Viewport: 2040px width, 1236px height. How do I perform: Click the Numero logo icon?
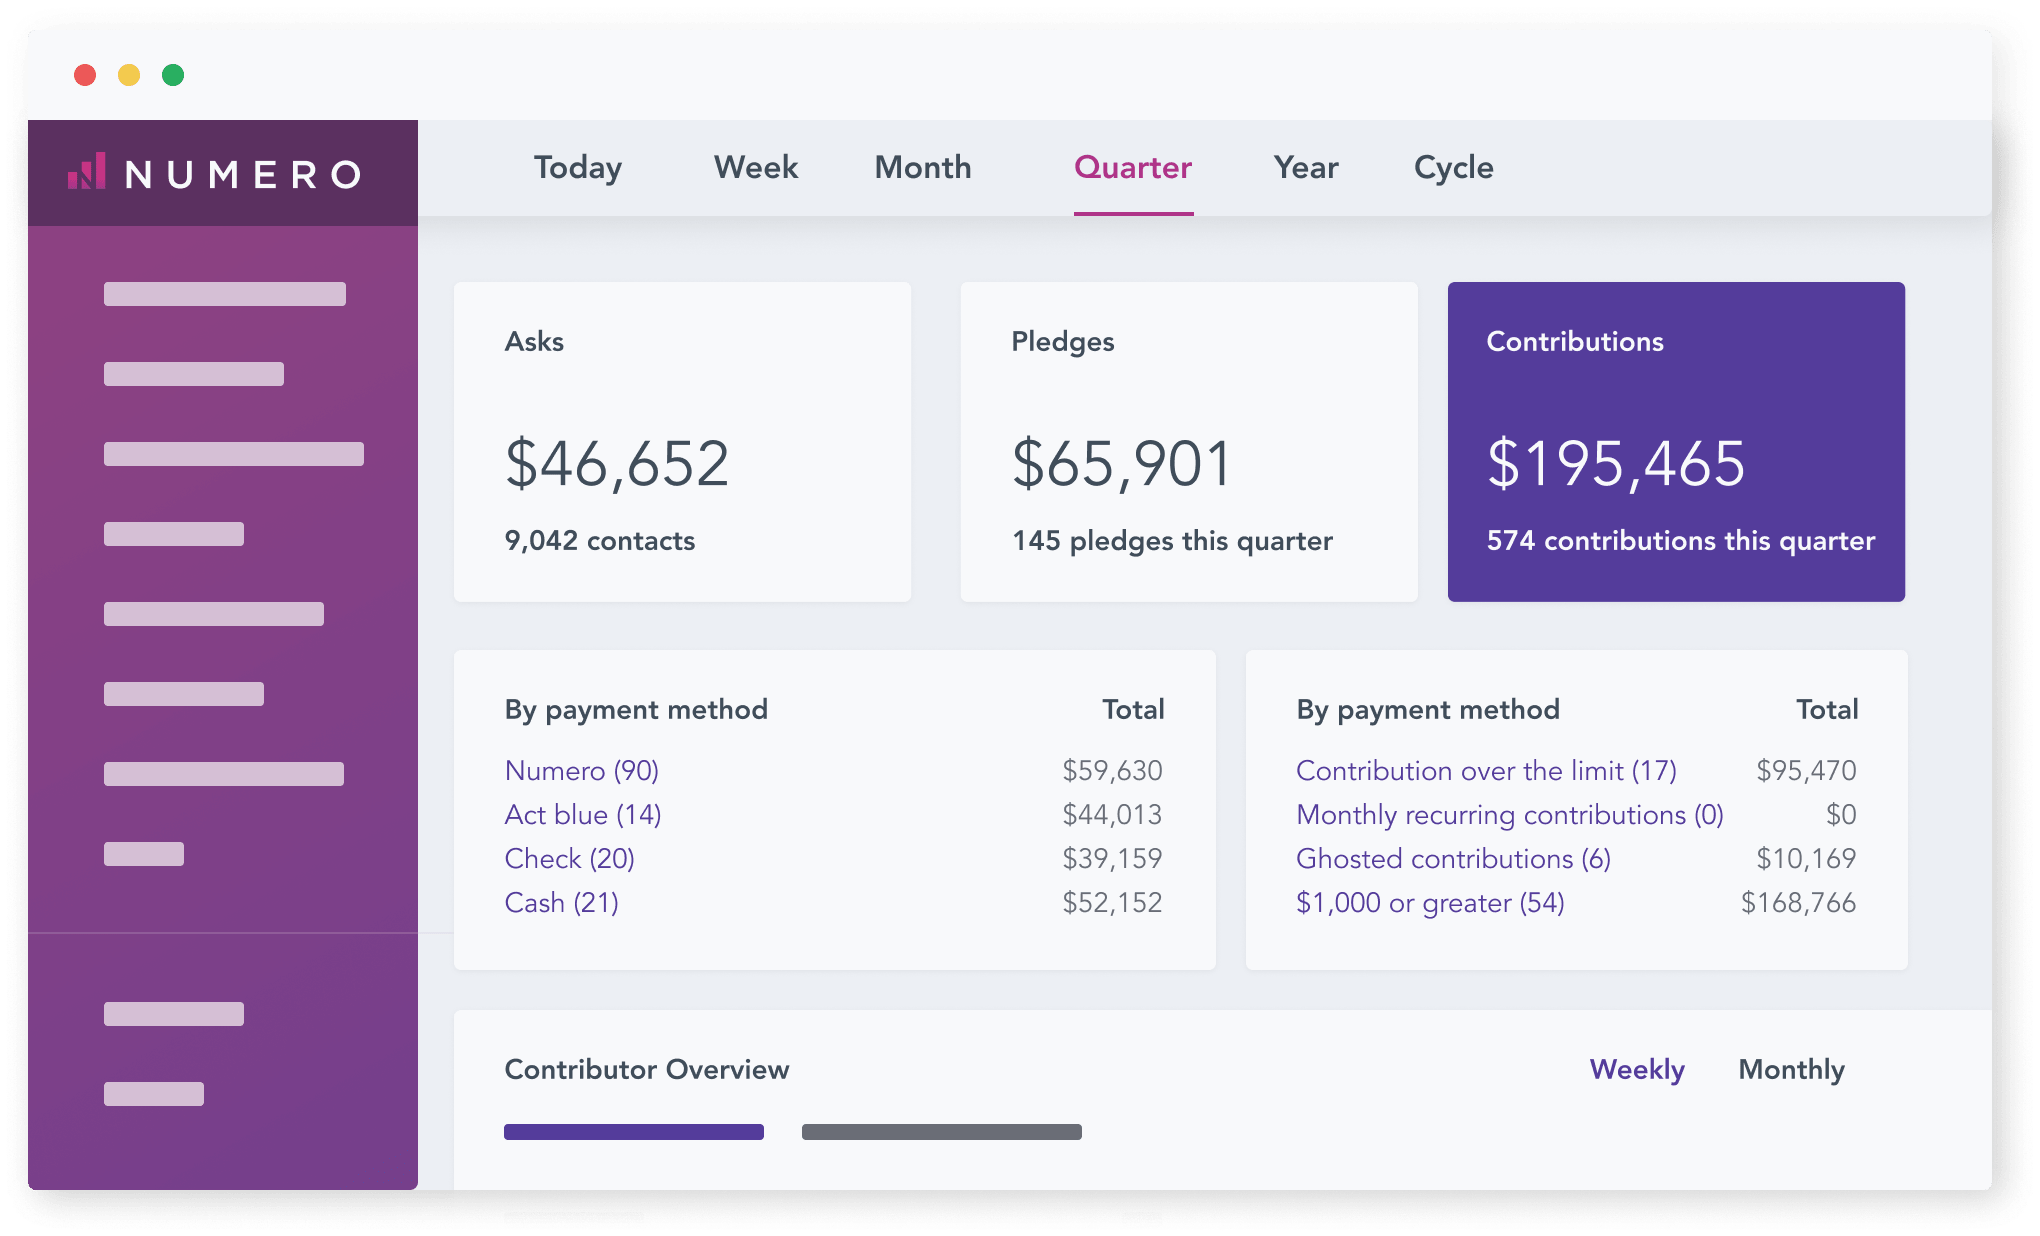pyautogui.click(x=88, y=172)
